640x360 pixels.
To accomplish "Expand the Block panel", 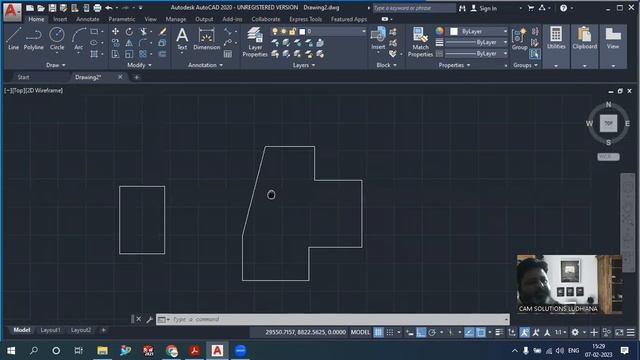I will point(386,65).
